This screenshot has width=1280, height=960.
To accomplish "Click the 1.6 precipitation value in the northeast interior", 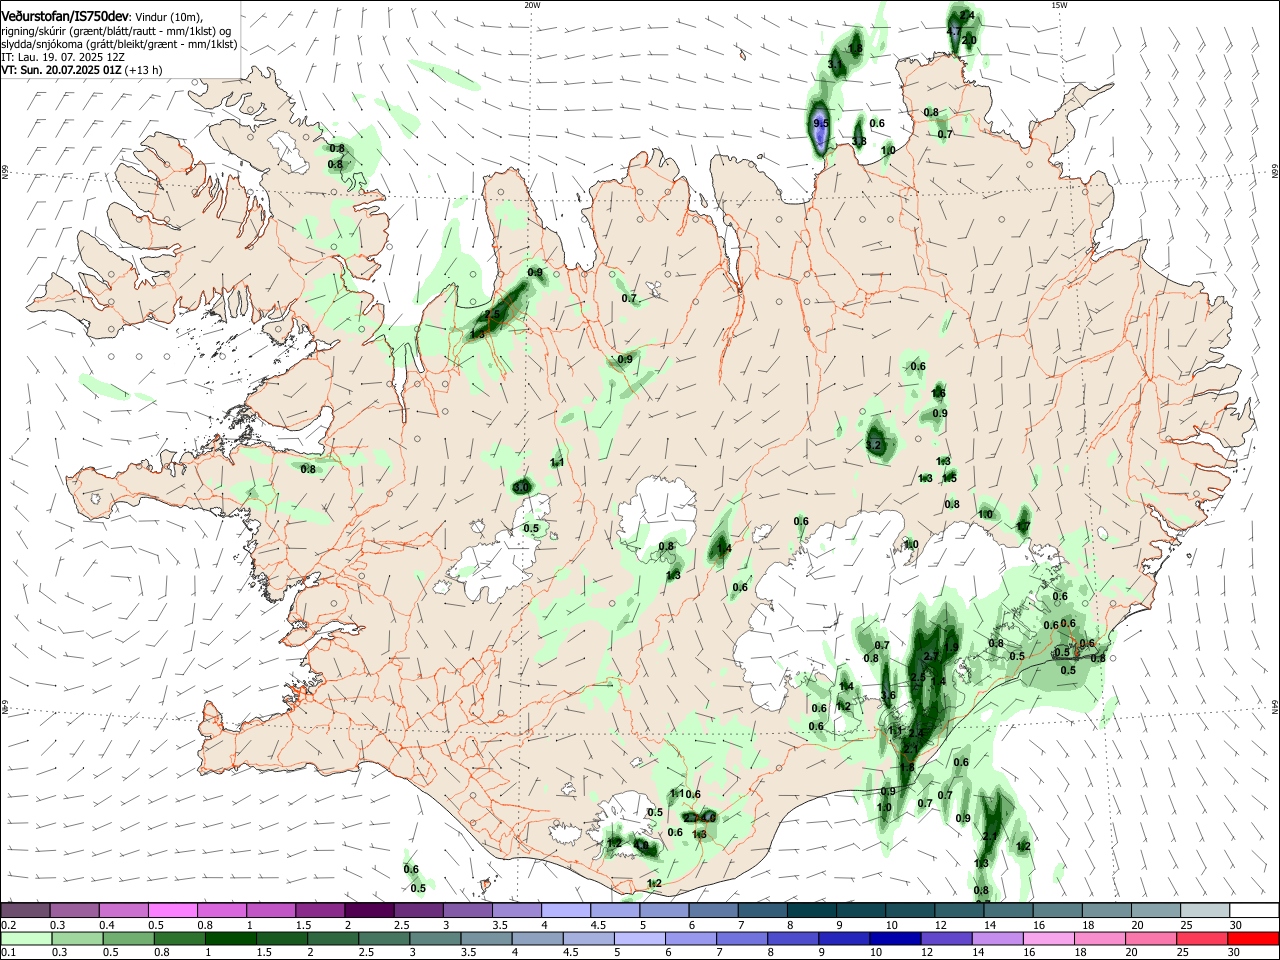I will point(939,394).
